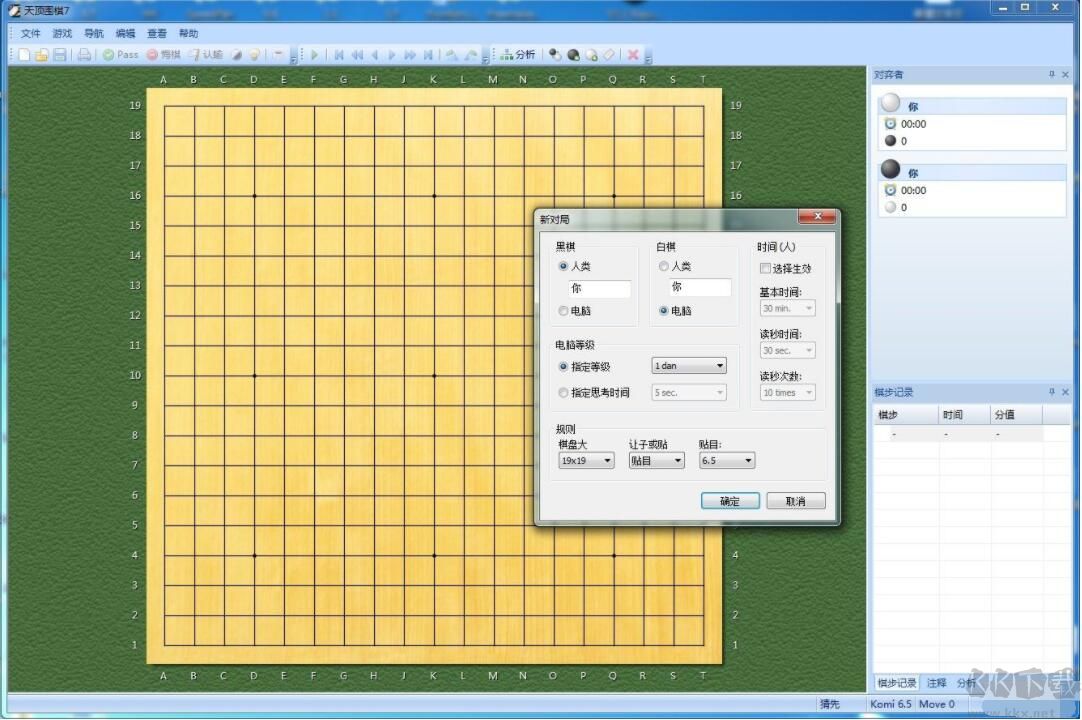Confirm with the 确定 button
The image size is (1082, 720).
(730, 501)
